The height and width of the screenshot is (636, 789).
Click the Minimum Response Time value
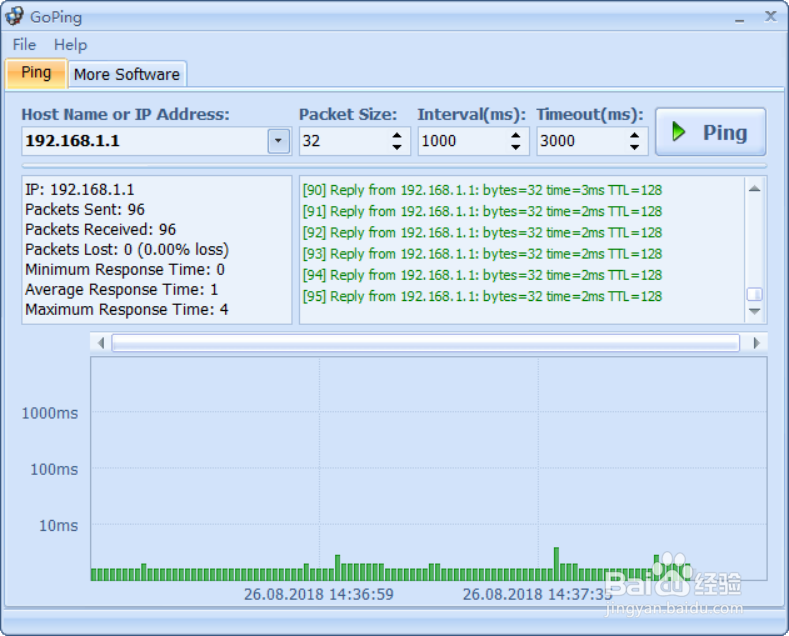click(125, 270)
